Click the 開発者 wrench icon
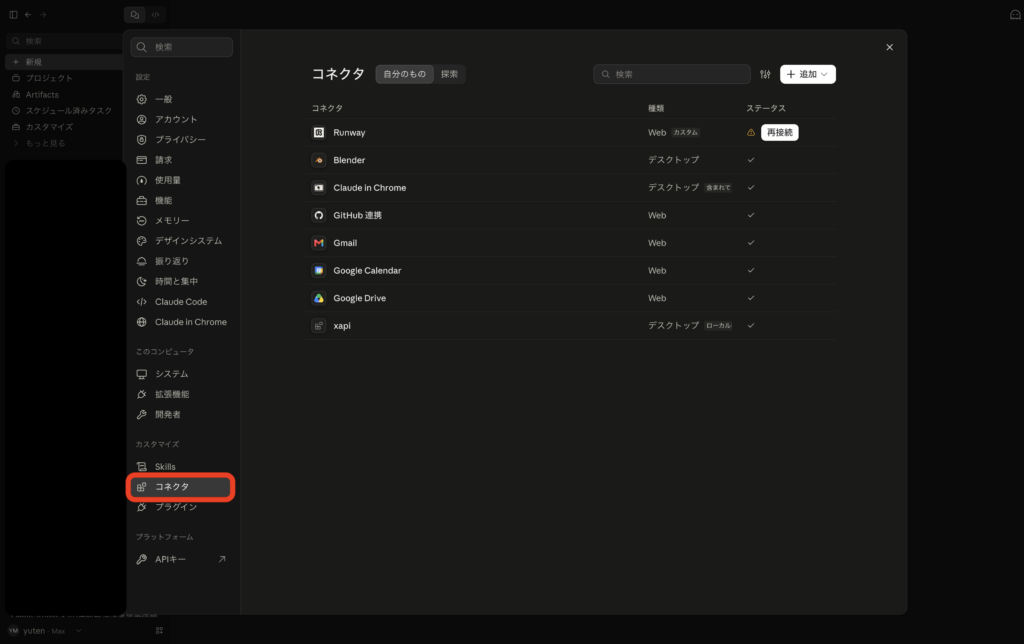 pyautogui.click(x=142, y=415)
